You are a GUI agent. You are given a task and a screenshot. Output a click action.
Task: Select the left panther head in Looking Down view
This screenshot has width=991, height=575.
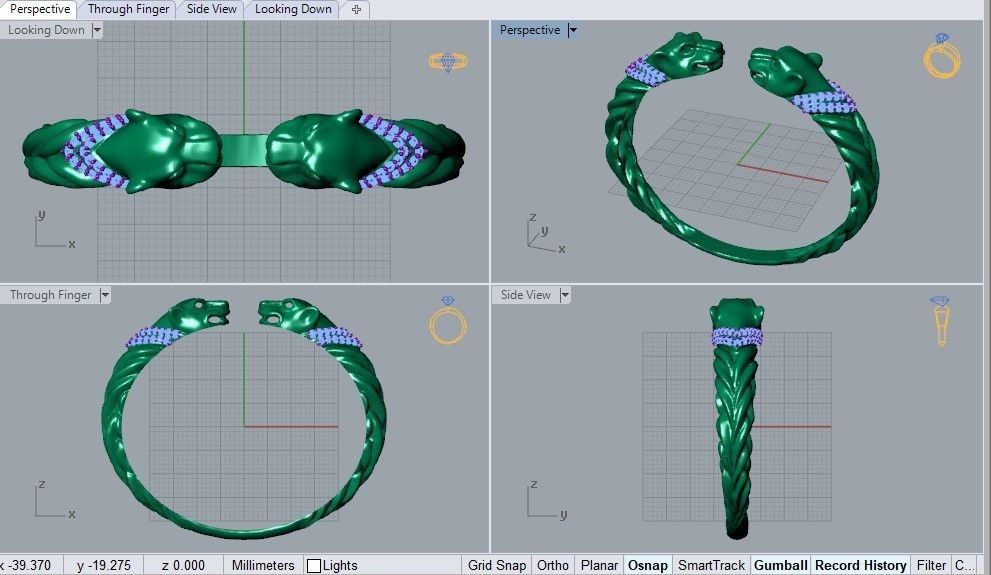click(x=158, y=150)
